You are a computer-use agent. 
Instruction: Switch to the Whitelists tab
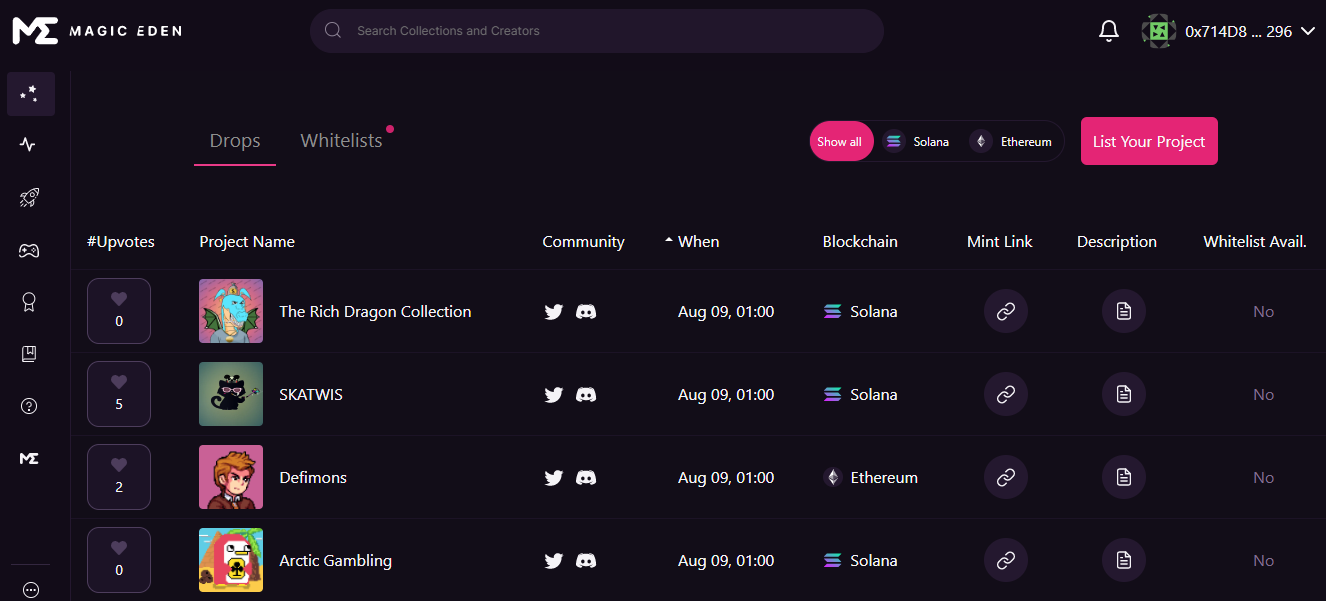click(341, 141)
